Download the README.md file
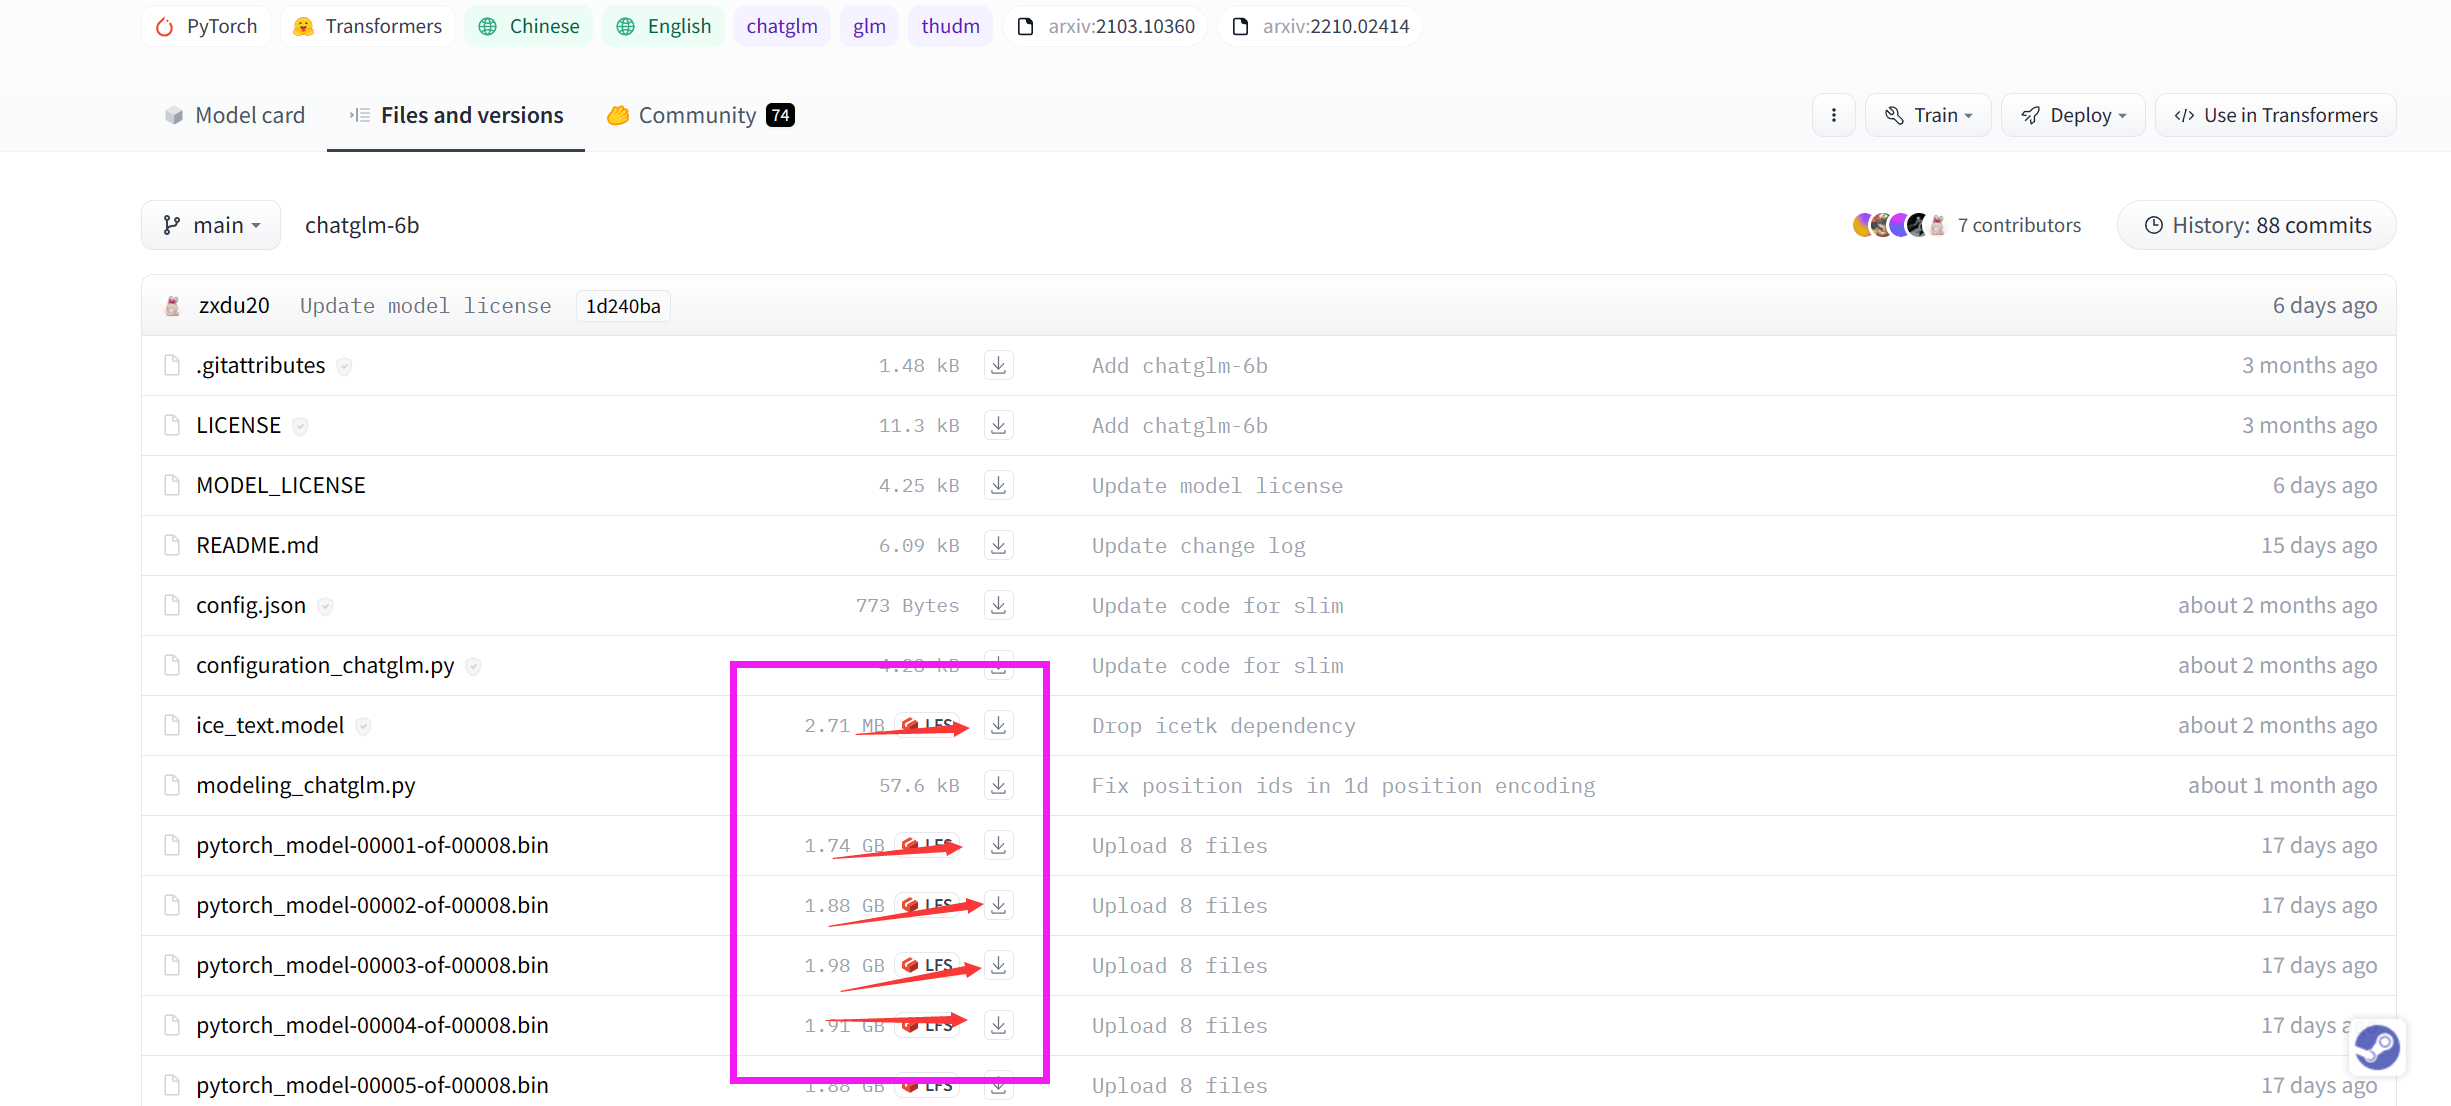Screen dimensions: 2451x1106 coord(998,545)
